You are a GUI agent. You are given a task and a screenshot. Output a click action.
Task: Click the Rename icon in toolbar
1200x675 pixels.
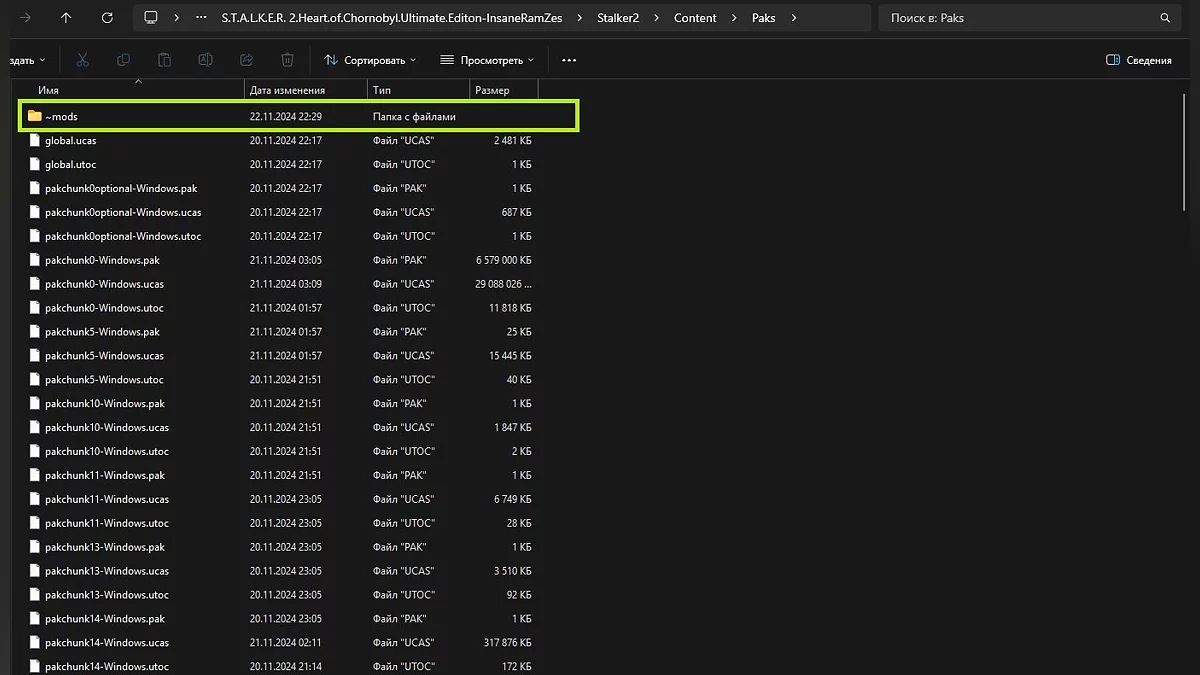coord(205,60)
